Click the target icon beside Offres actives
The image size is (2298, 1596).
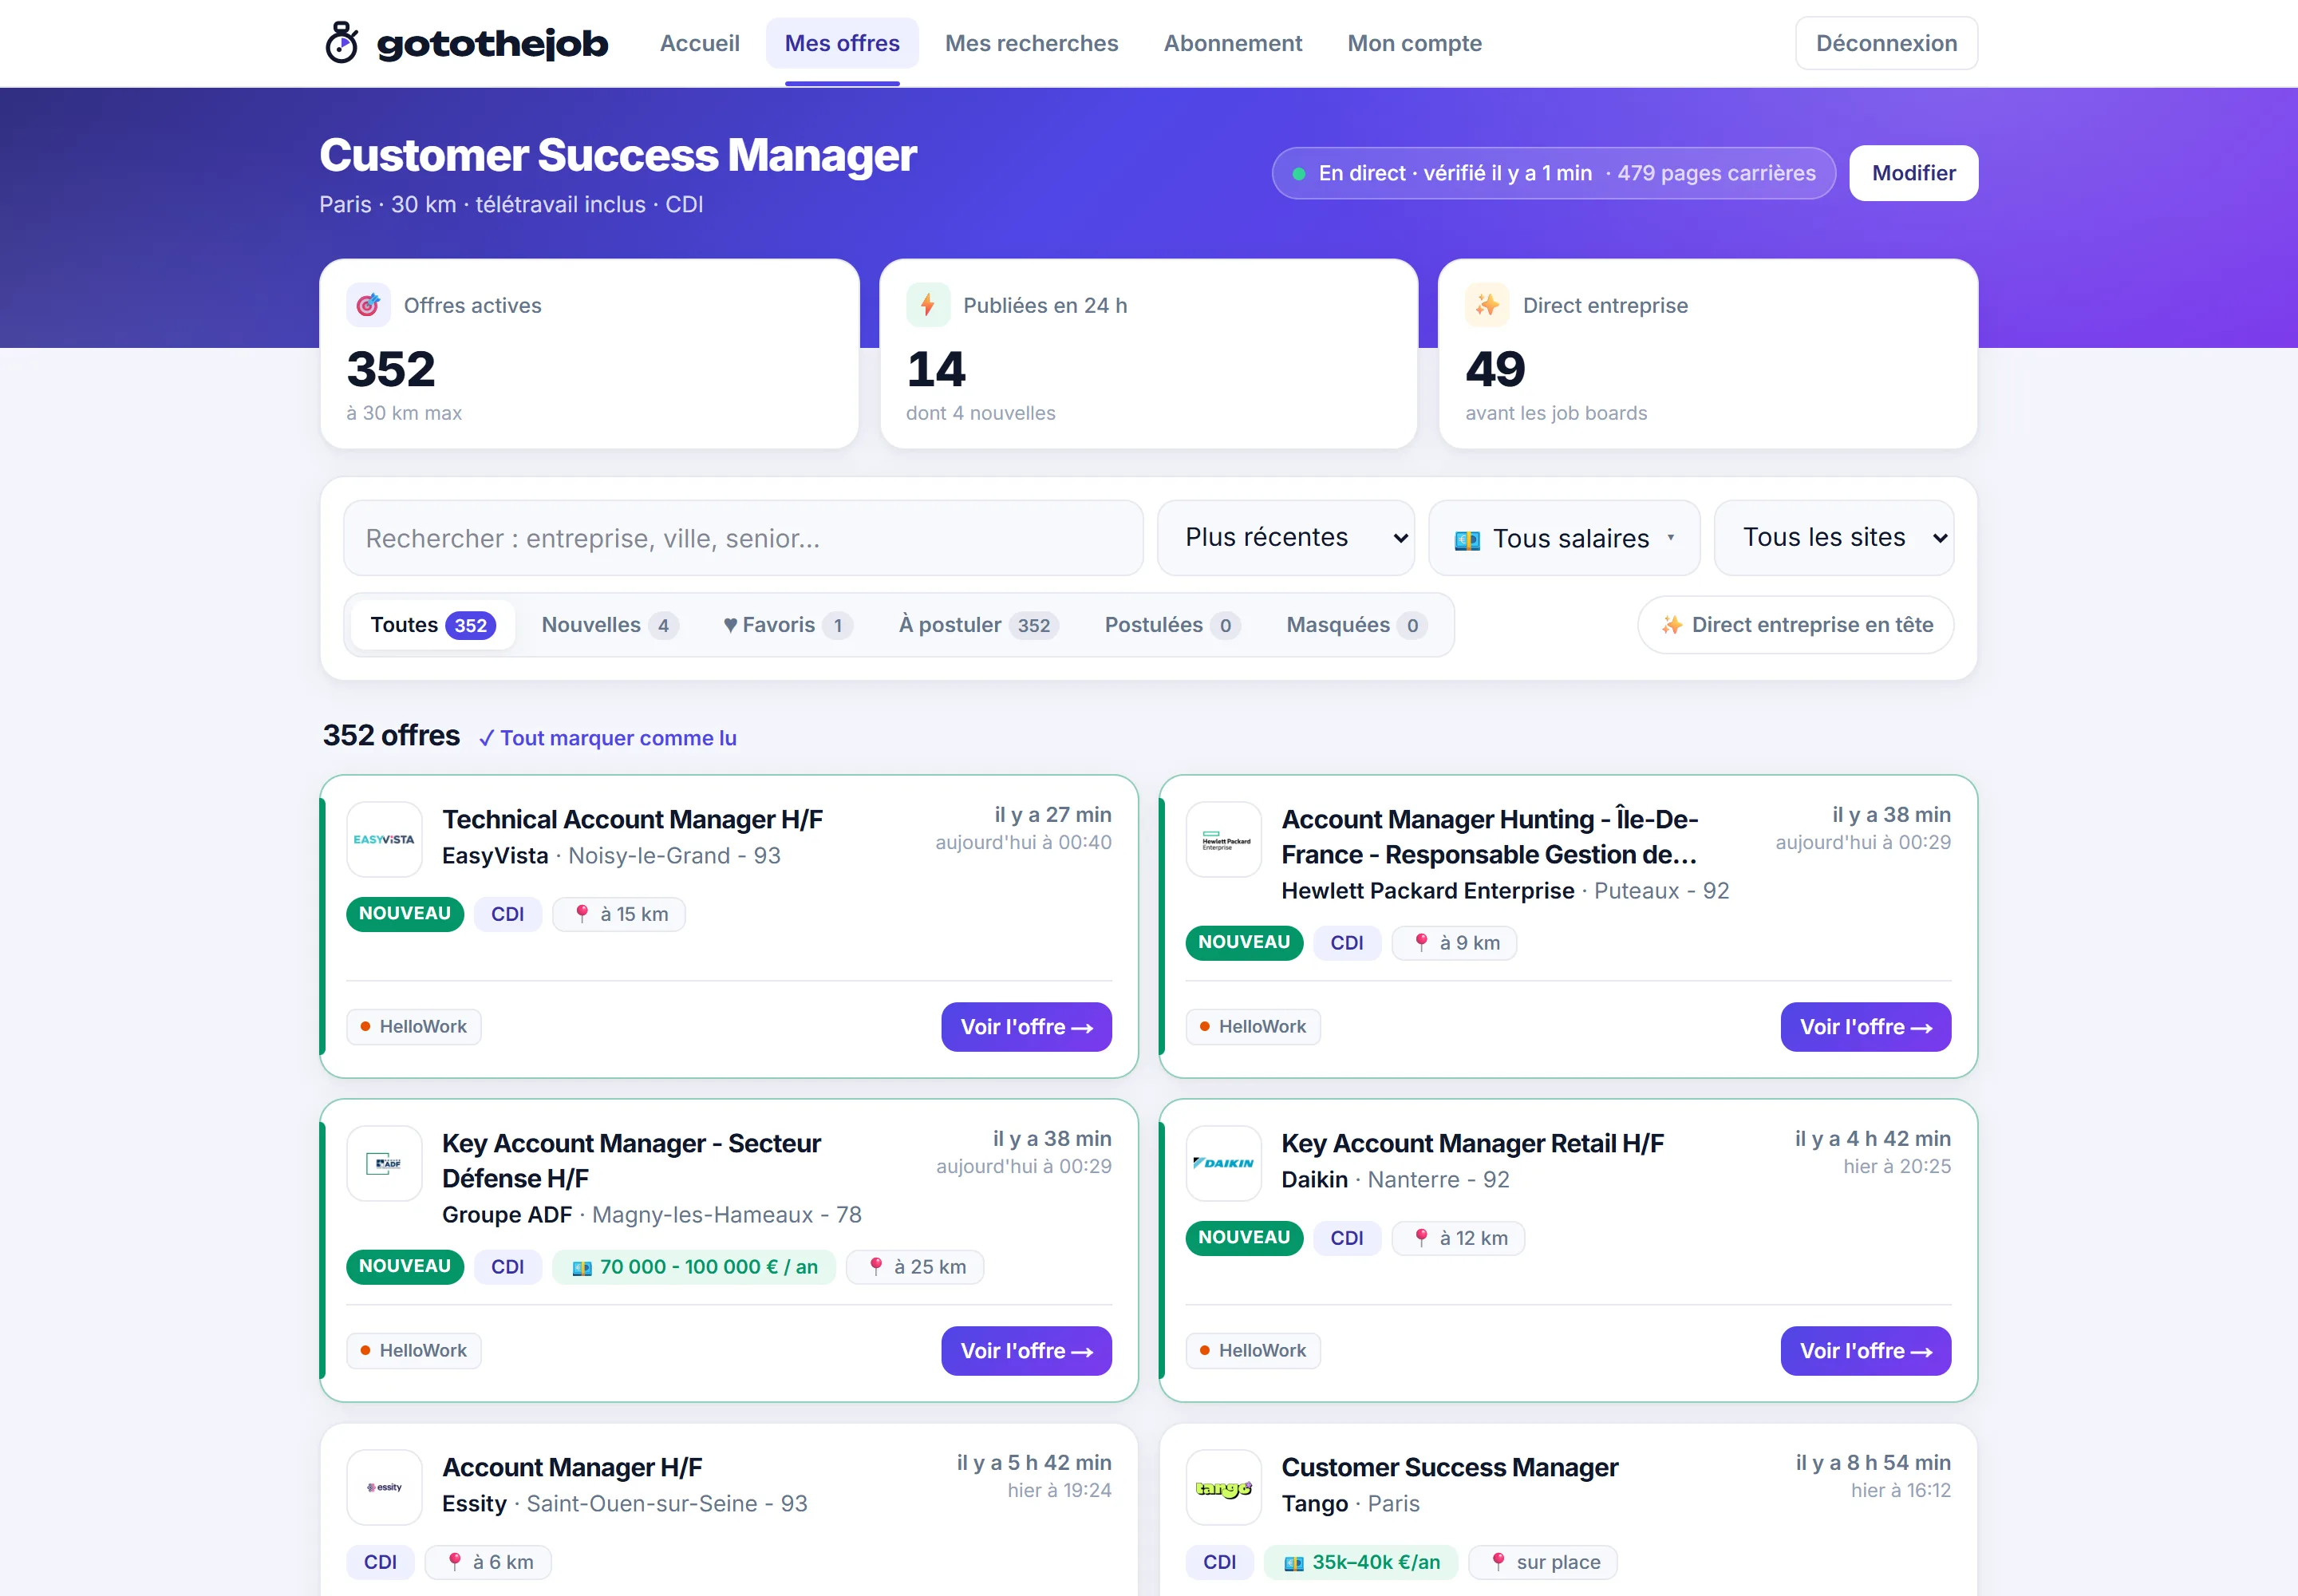coord(368,305)
